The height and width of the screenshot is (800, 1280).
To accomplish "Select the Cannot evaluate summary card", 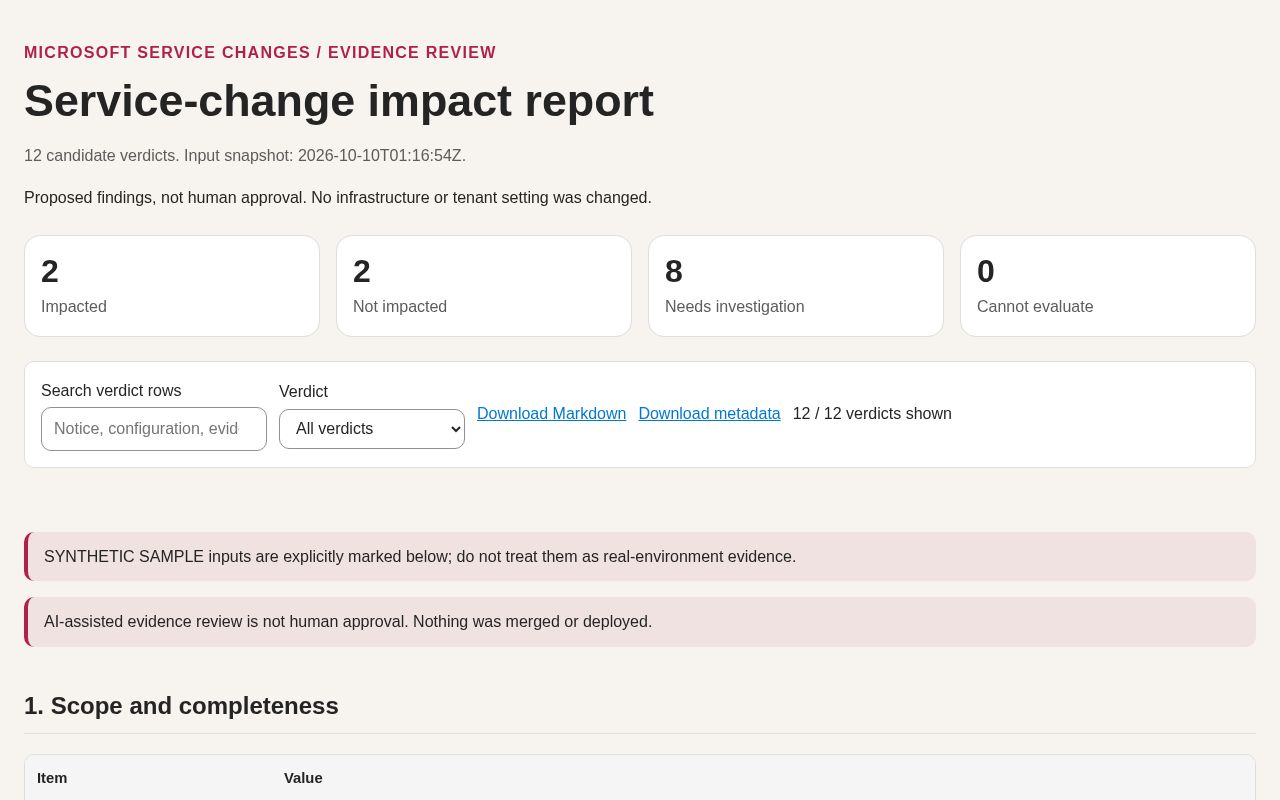I will tap(1108, 286).
